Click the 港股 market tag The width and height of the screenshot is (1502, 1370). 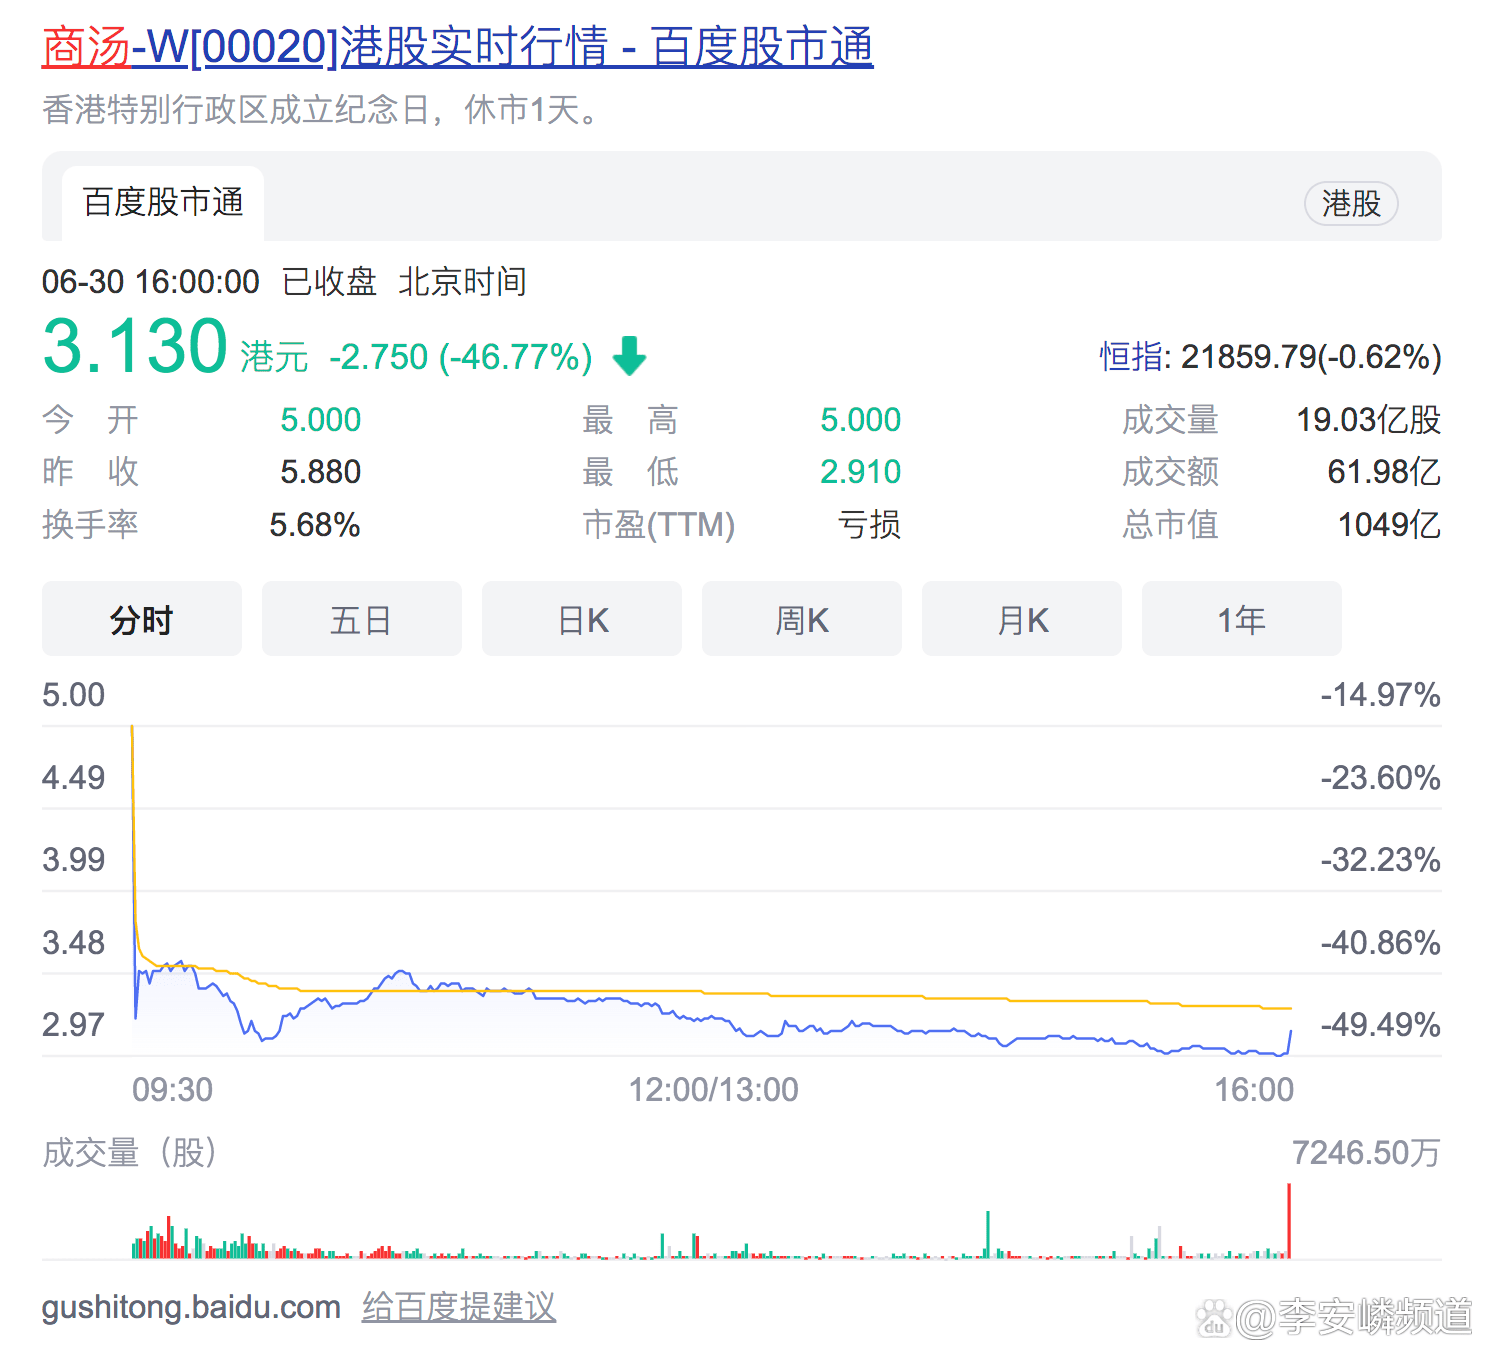[1351, 204]
